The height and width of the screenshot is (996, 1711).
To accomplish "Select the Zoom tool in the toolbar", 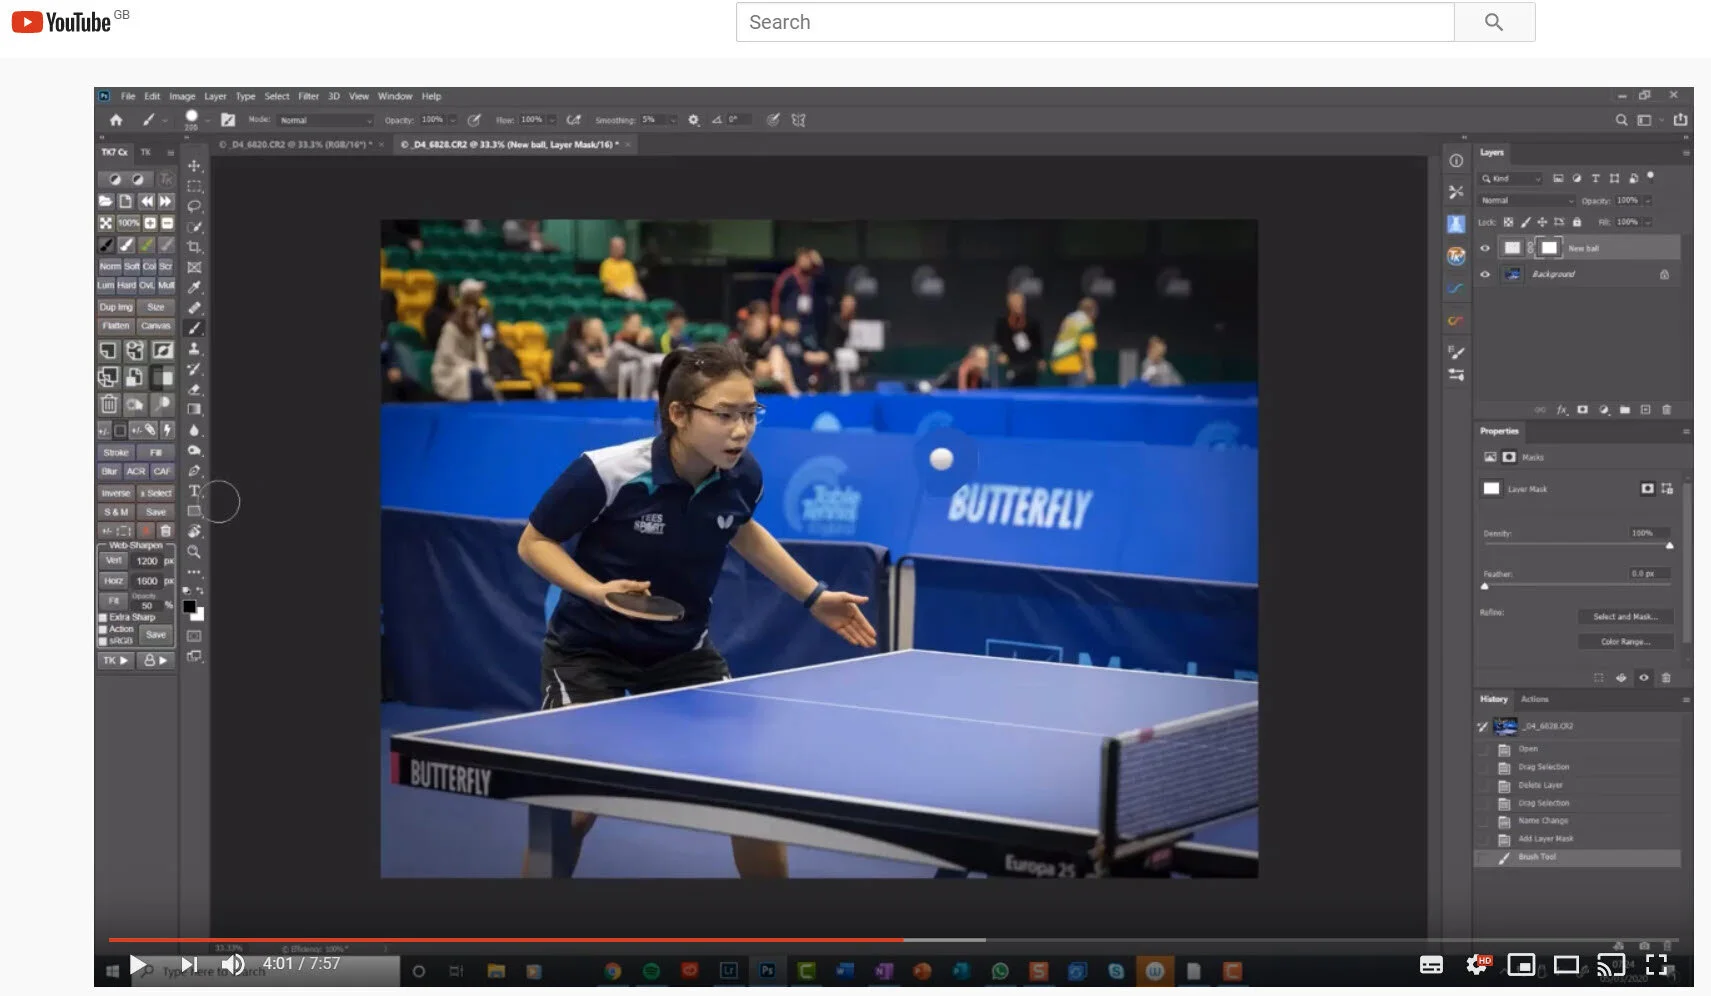I will (x=194, y=551).
